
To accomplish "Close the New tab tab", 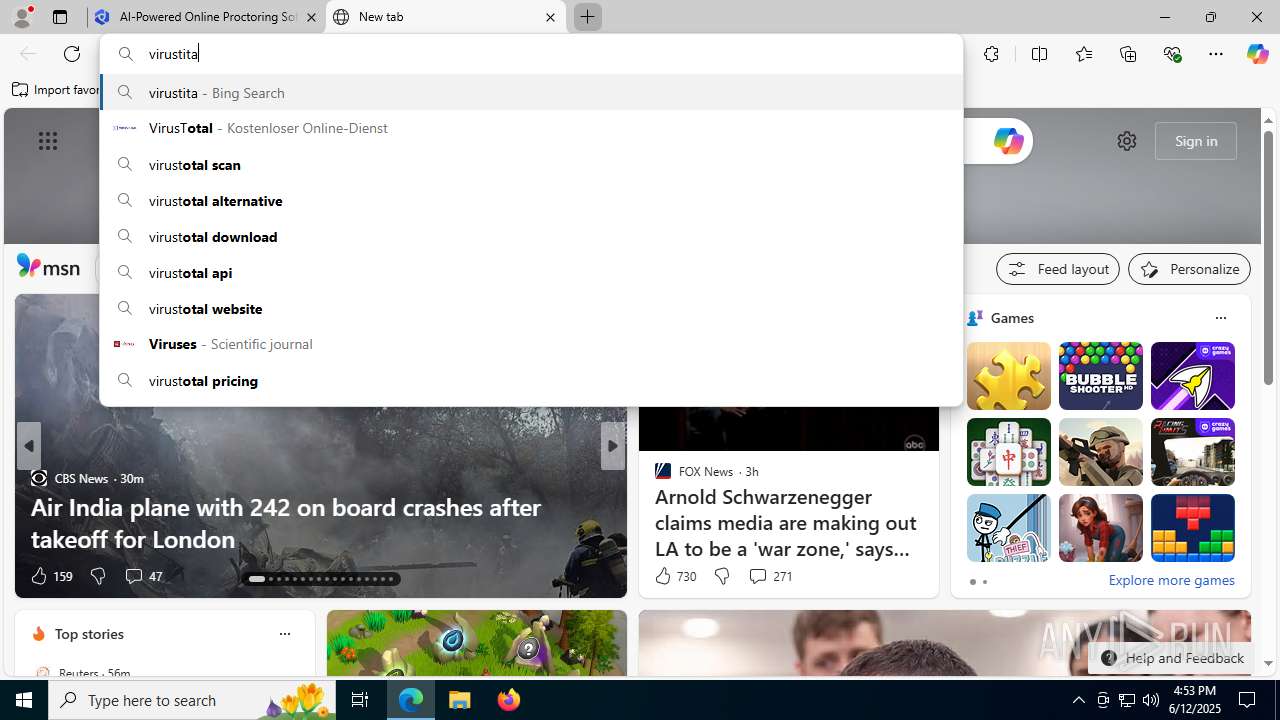I will tap(550, 17).
